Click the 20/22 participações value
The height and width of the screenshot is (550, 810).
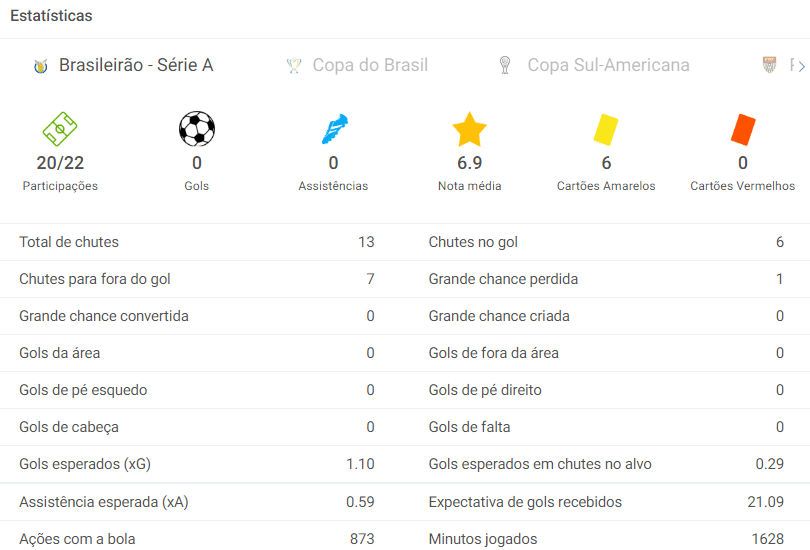coord(60,163)
